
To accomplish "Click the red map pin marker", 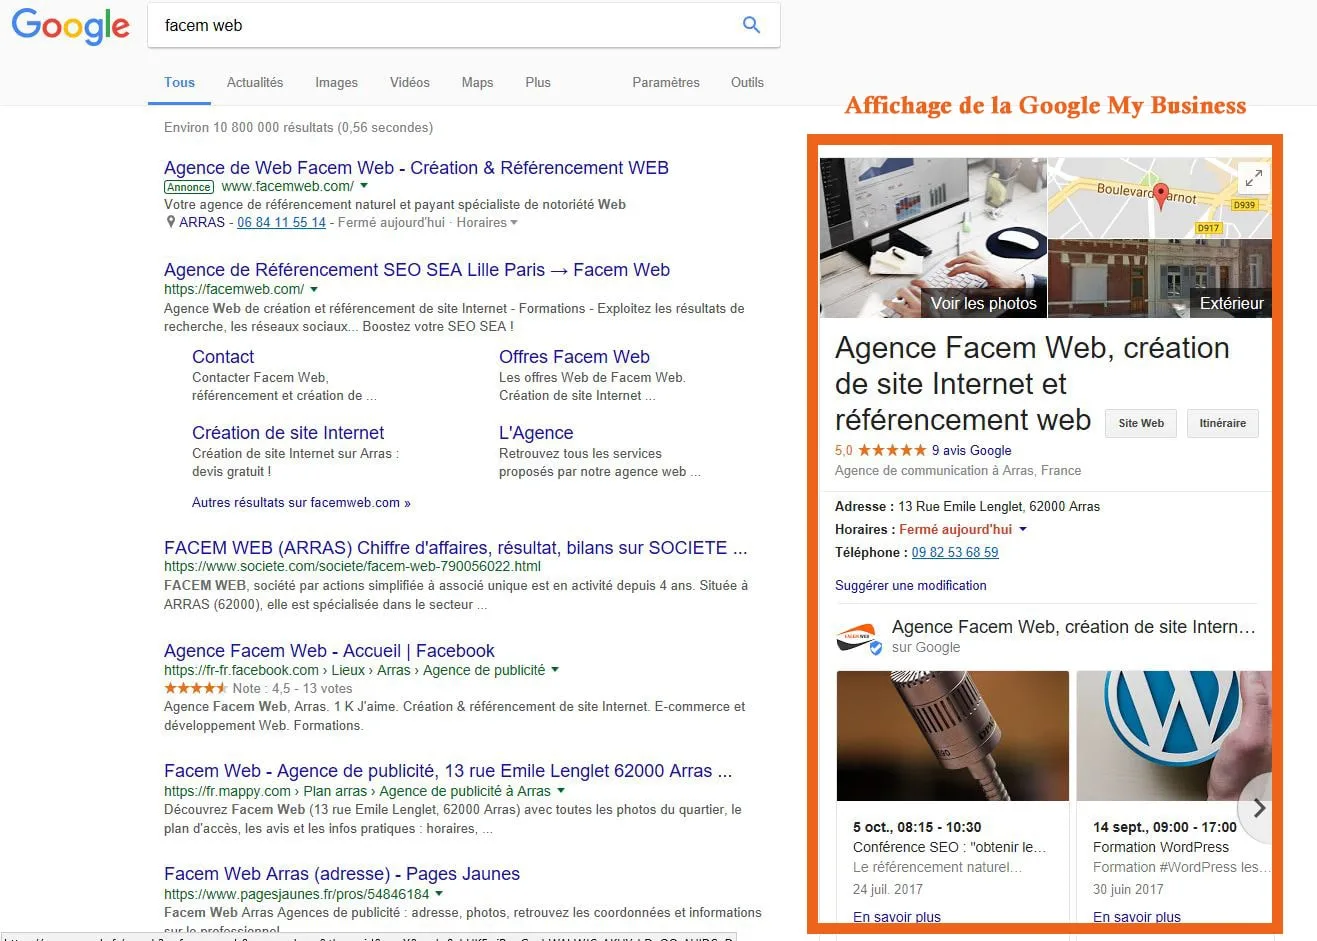I will [x=1160, y=195].
